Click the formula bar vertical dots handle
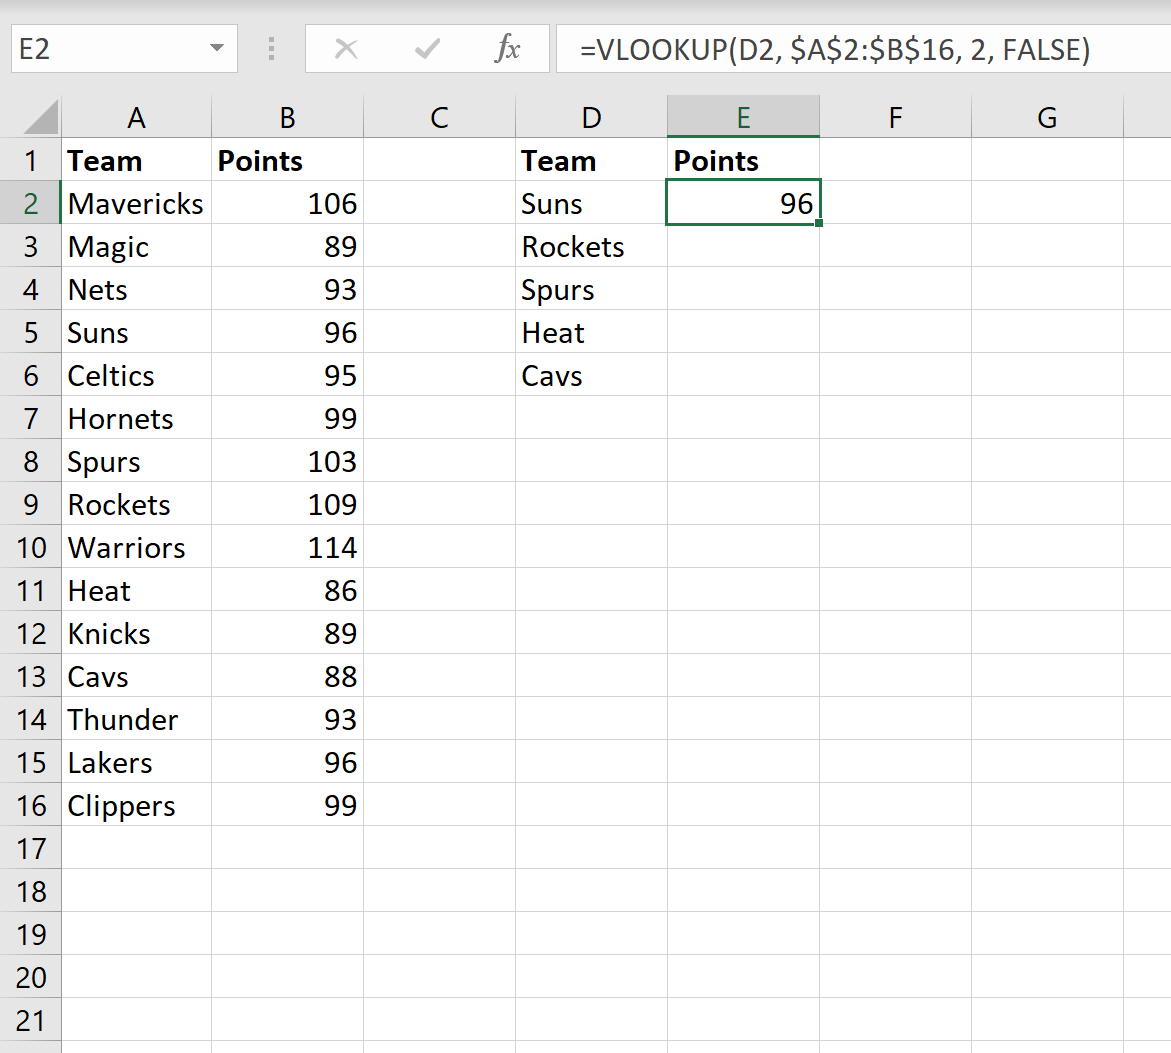Screen dimensions: 1171x1053 (x=271, y=49)
